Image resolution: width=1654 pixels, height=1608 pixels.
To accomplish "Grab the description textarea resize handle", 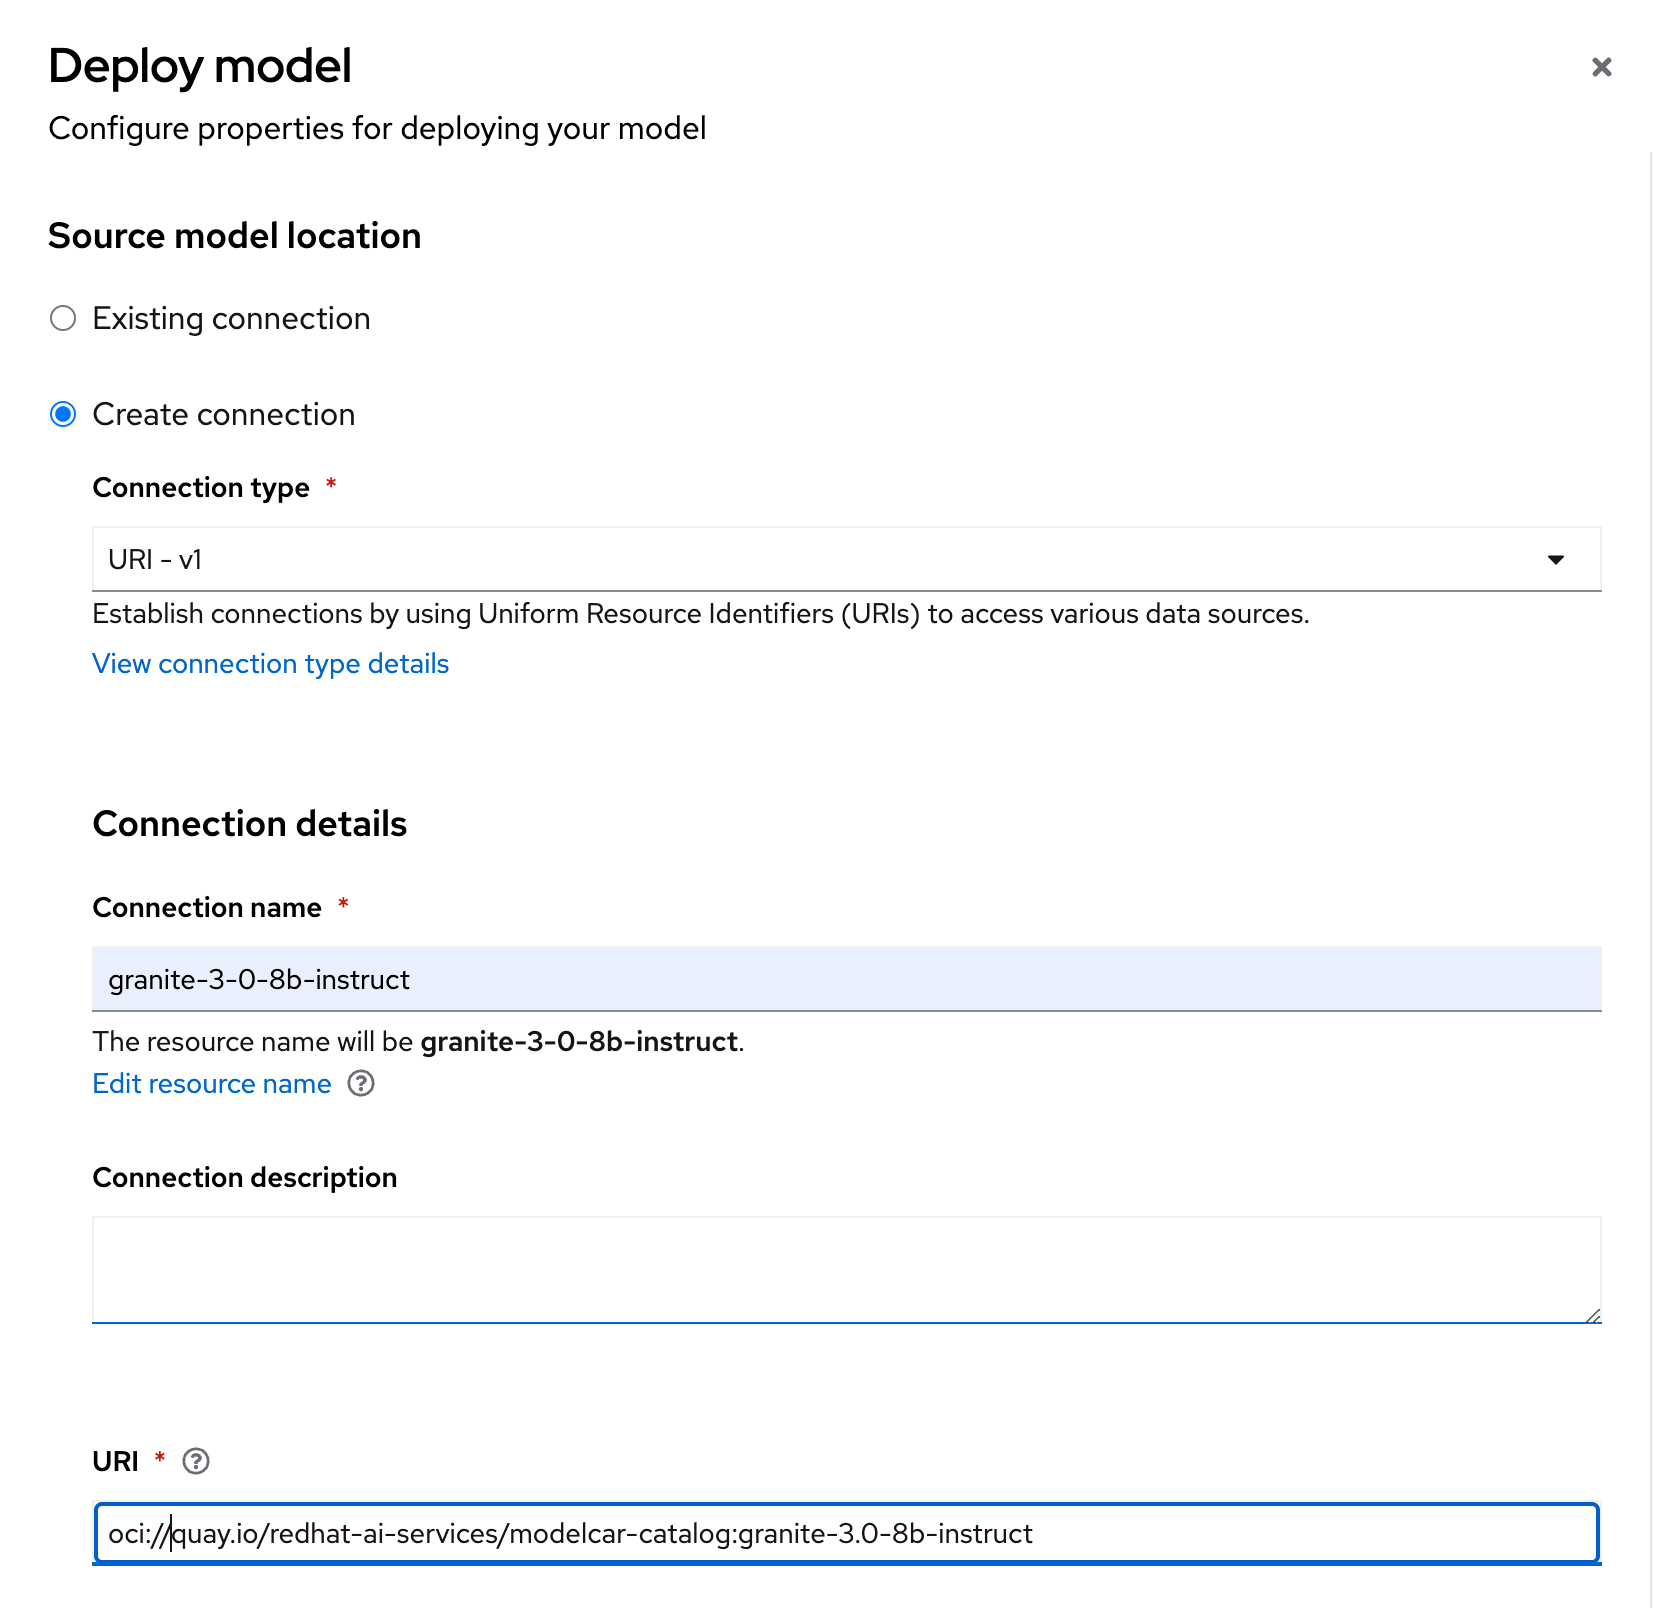I will pos(1592,1315).
